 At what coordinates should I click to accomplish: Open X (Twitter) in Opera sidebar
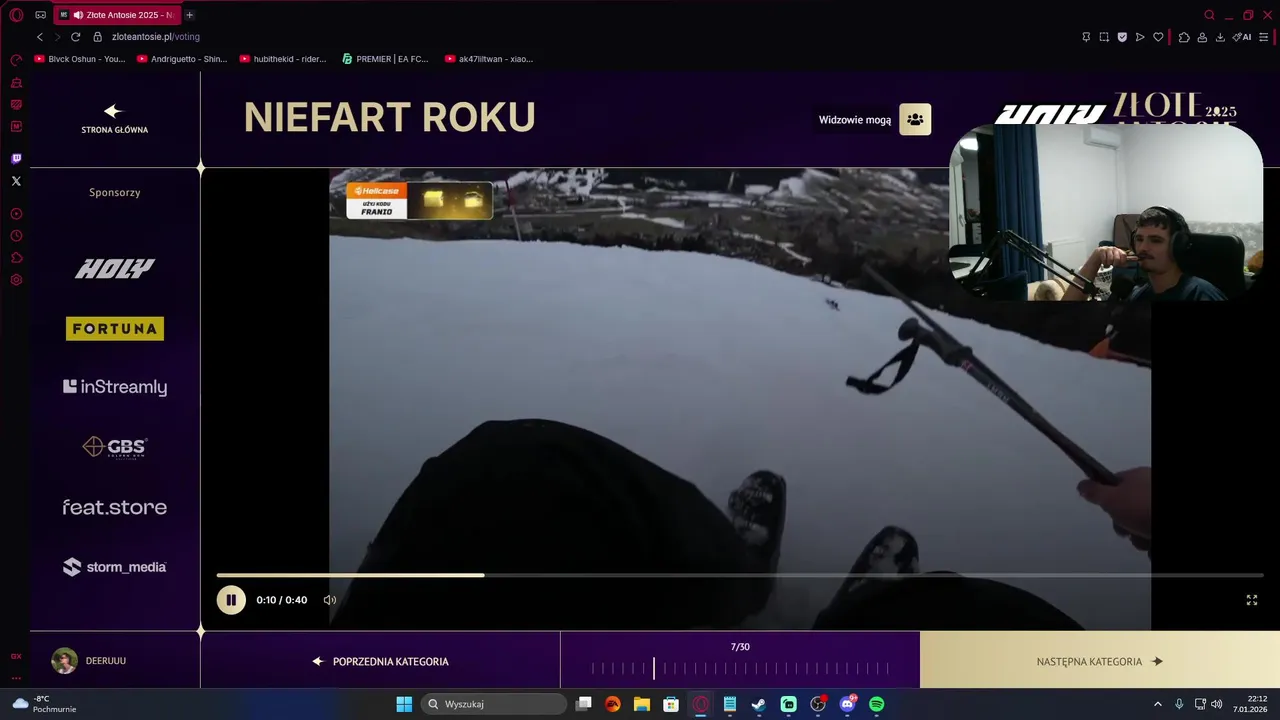click(x=16, y=181)
